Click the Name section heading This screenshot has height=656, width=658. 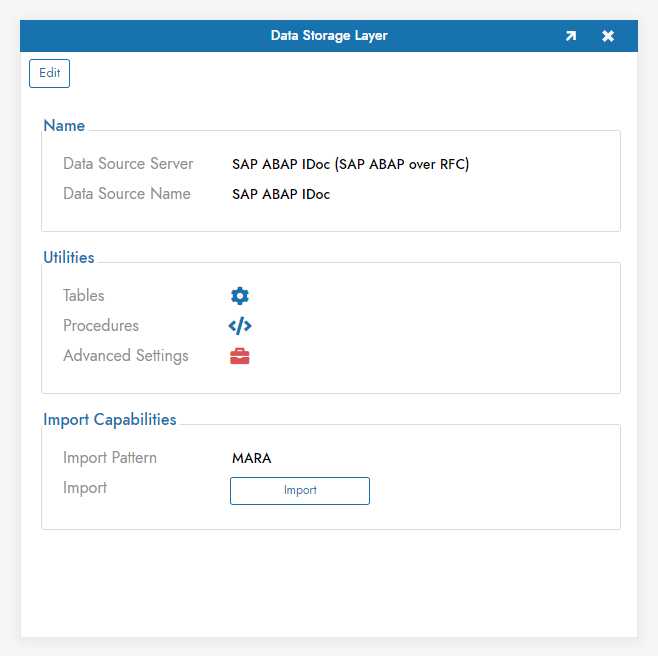(64, 126)
